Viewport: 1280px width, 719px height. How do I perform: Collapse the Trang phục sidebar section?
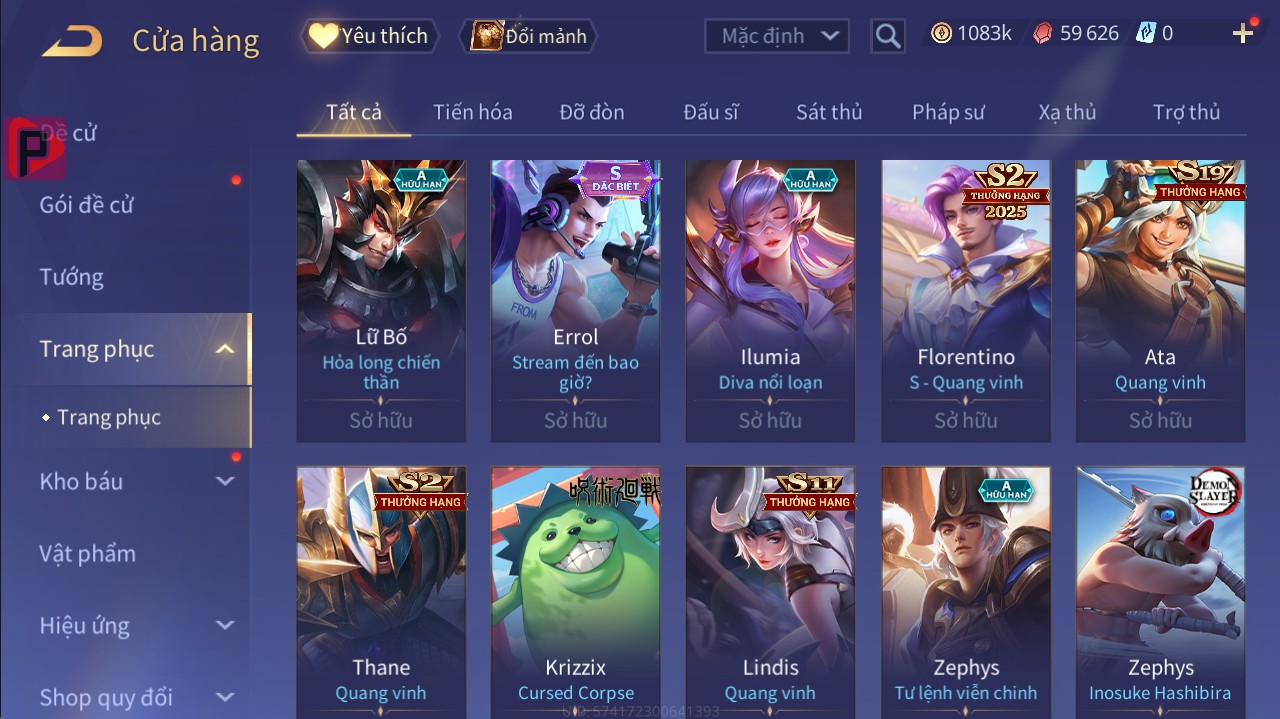click(226, 349)
